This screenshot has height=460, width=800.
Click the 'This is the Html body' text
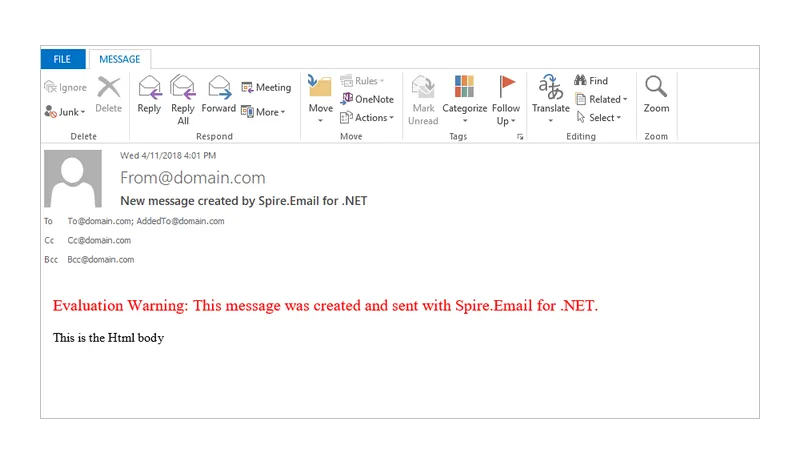108,338
